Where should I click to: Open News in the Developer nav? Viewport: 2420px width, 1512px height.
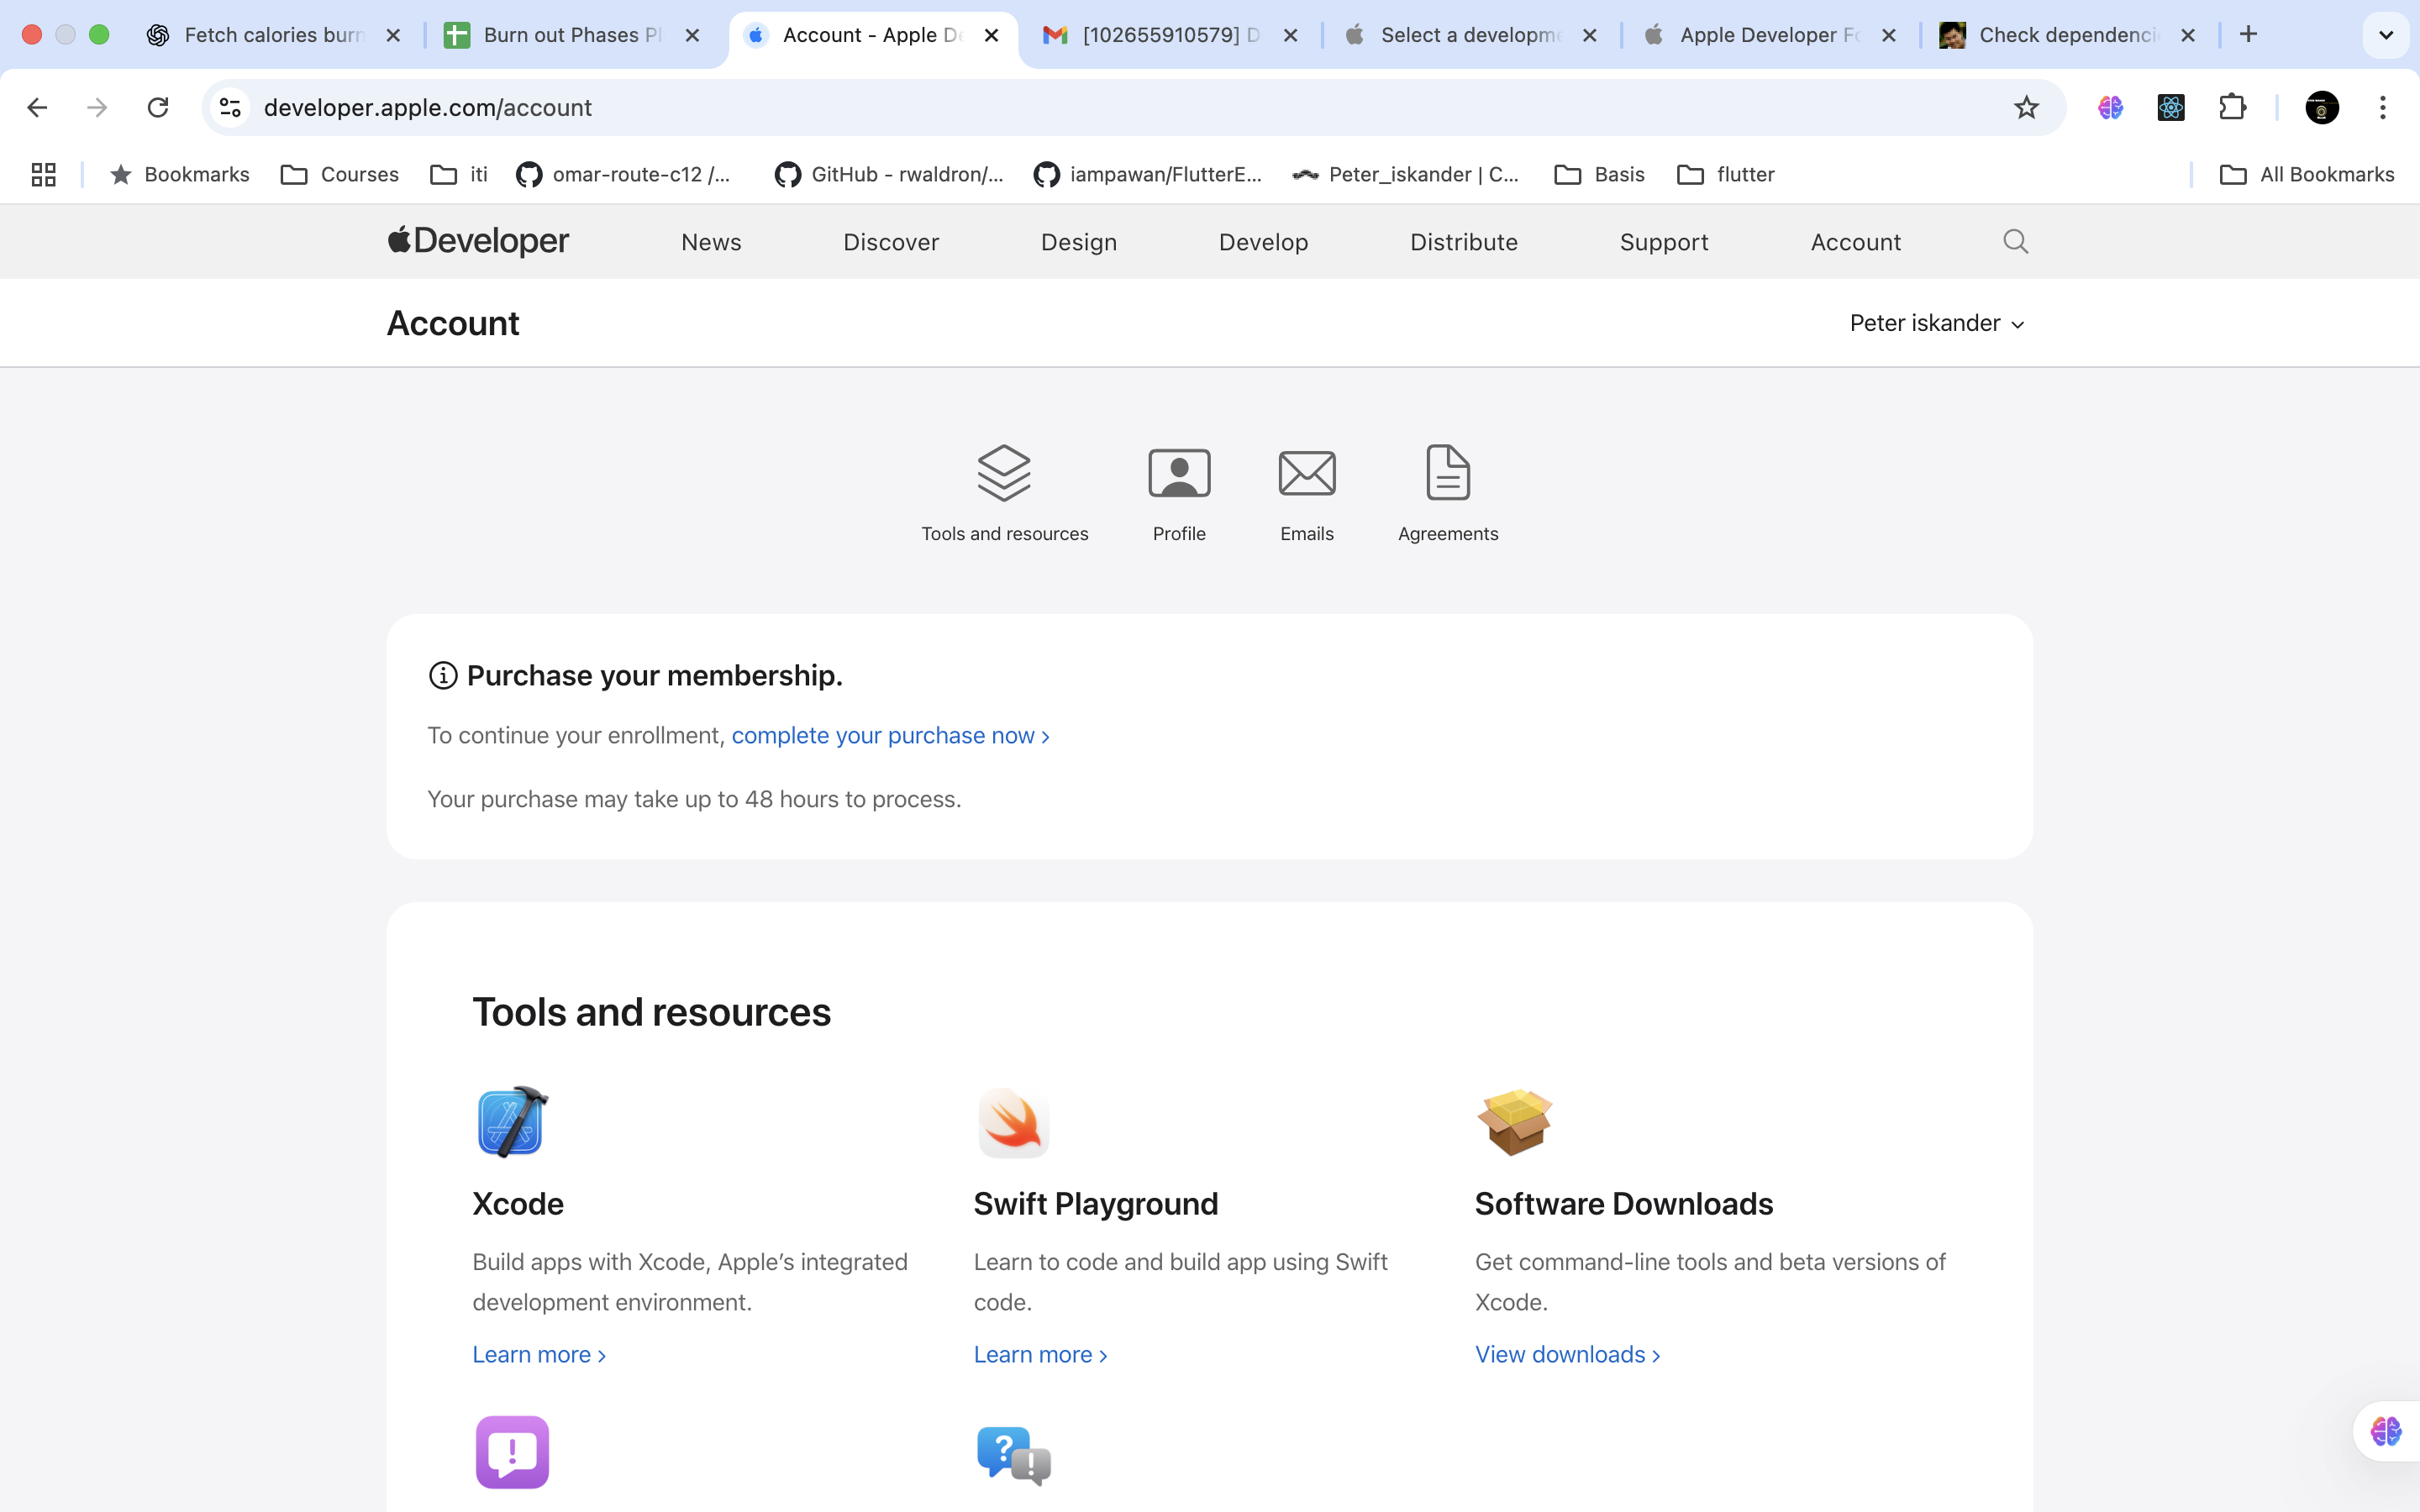coord(711,242)
